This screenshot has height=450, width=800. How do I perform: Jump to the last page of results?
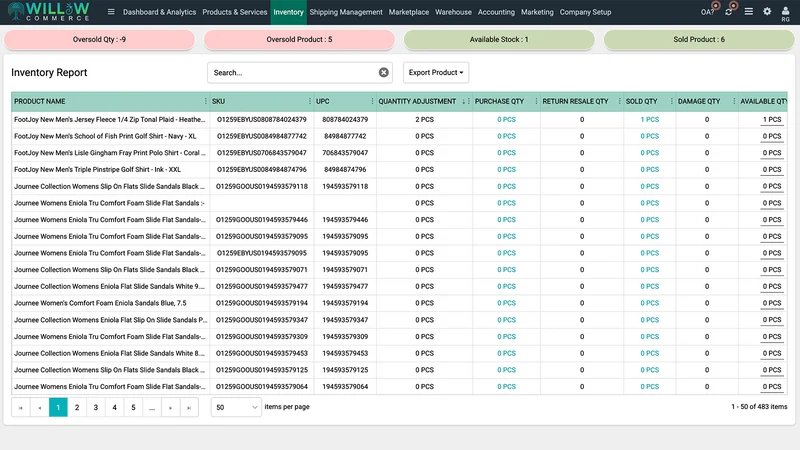pos(189,407)
